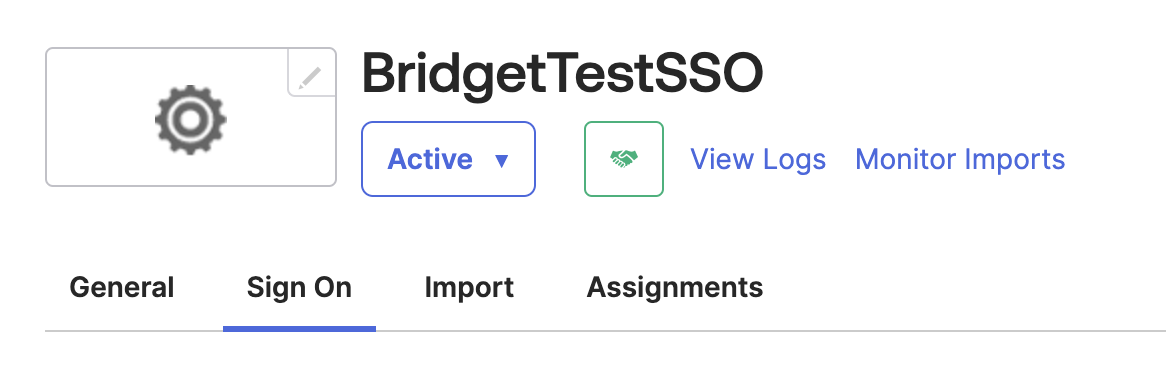Click the word Active in status button

click(x=431, y=159)
